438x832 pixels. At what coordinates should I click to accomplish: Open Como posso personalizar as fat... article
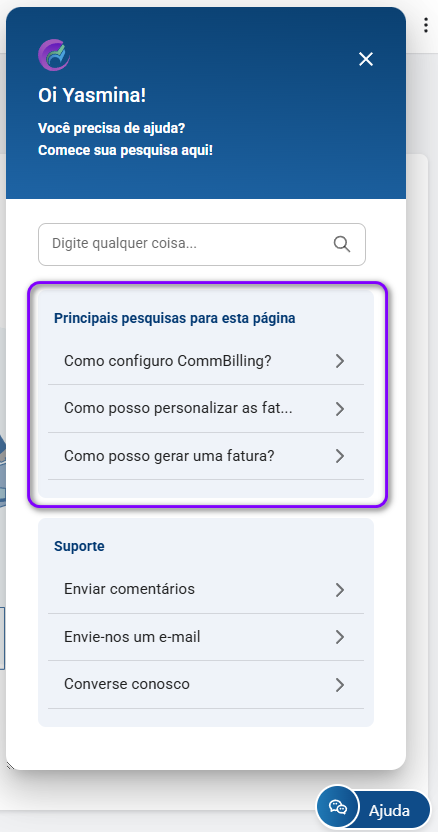(206, 409)
